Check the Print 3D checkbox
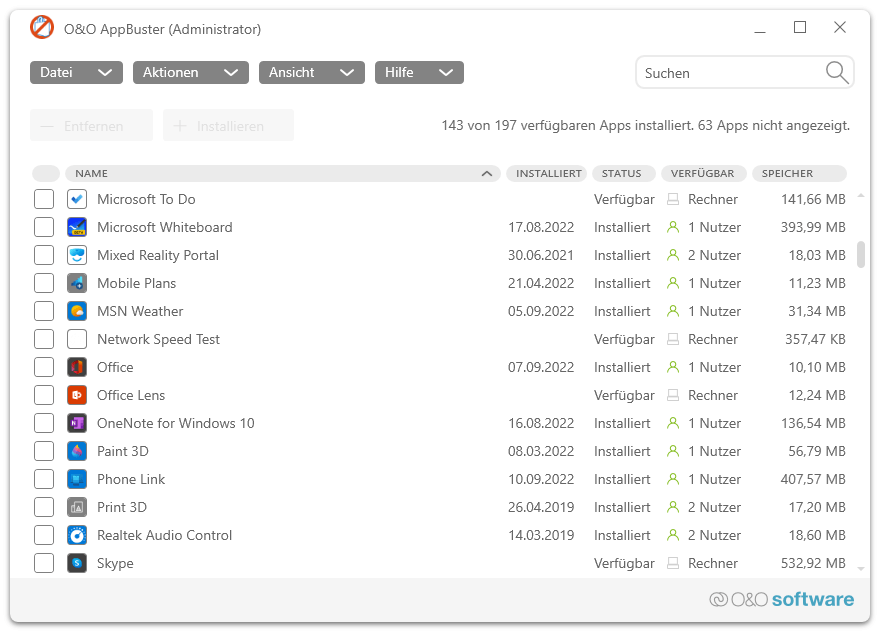Screen dimensions: 880x632 click(44, 507)
